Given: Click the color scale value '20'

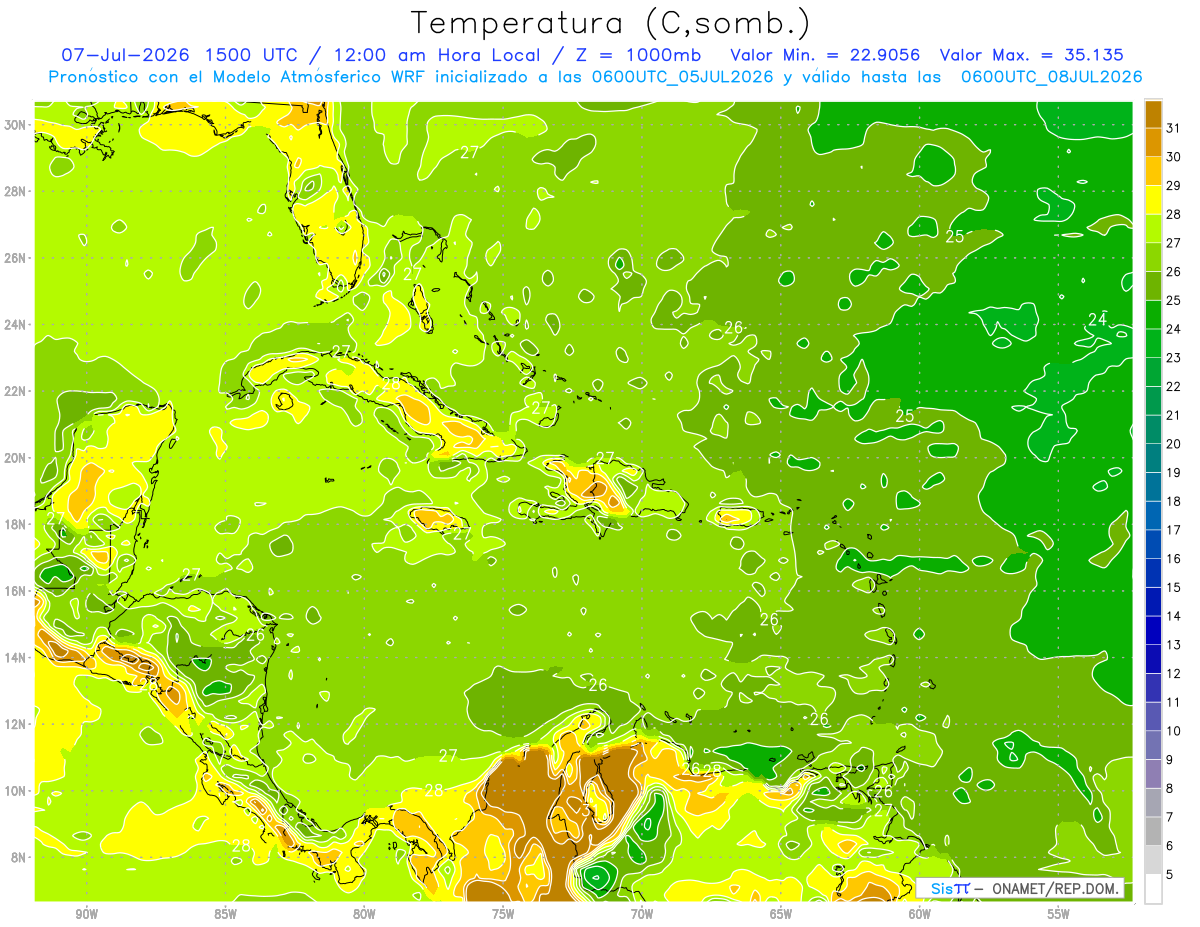Looking at the screenshot, I should [1174, 444].
